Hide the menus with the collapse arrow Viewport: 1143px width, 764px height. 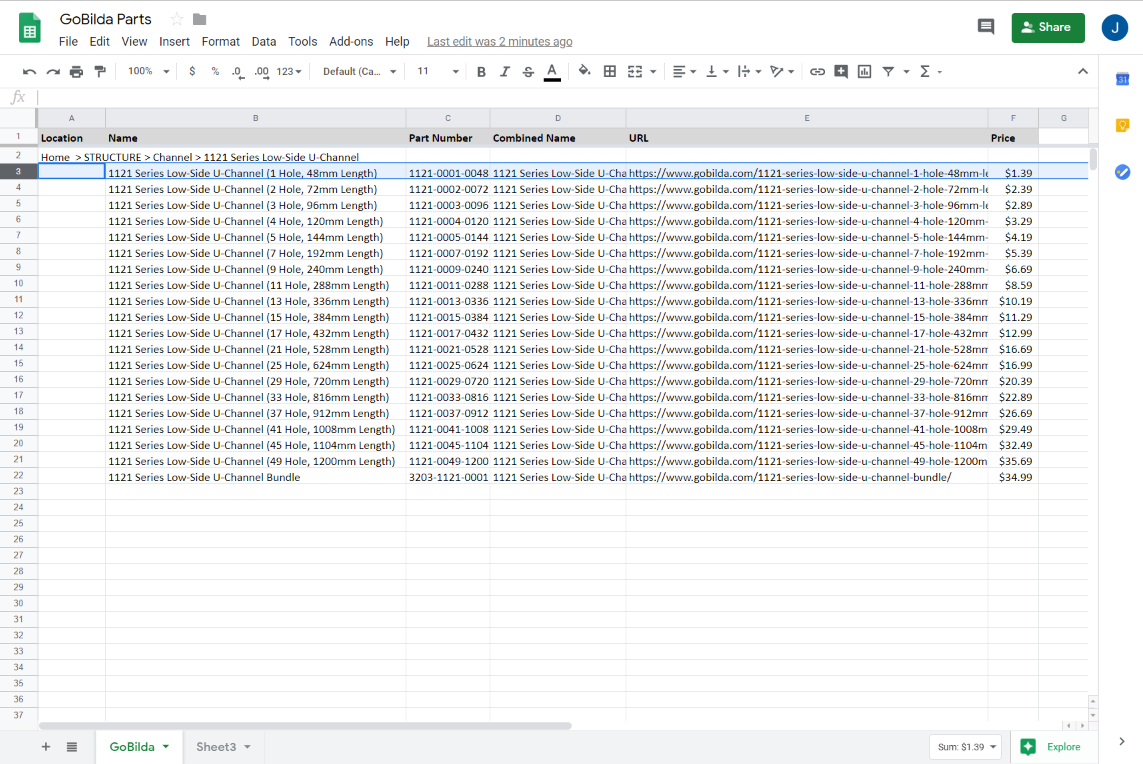[x=1082, y=71]
